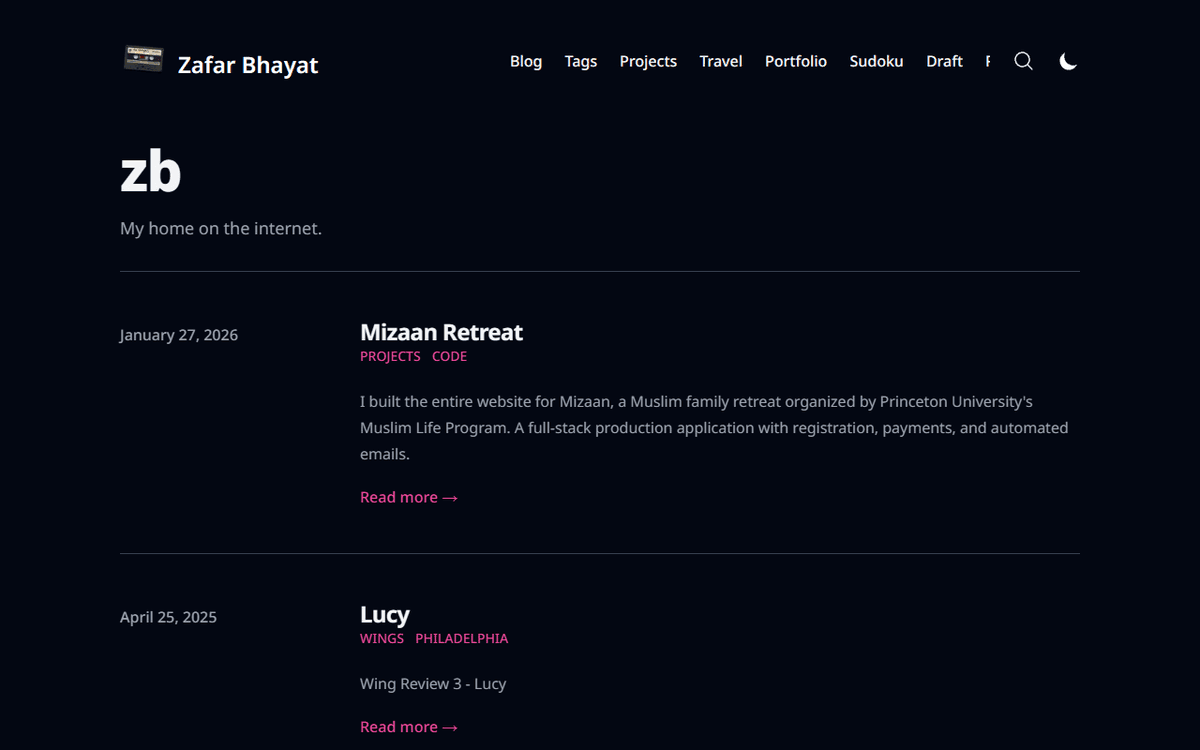The image size is (1200, 750).
Task: Open the Mizaan Retreat post title
Action: tap(441, 332)
